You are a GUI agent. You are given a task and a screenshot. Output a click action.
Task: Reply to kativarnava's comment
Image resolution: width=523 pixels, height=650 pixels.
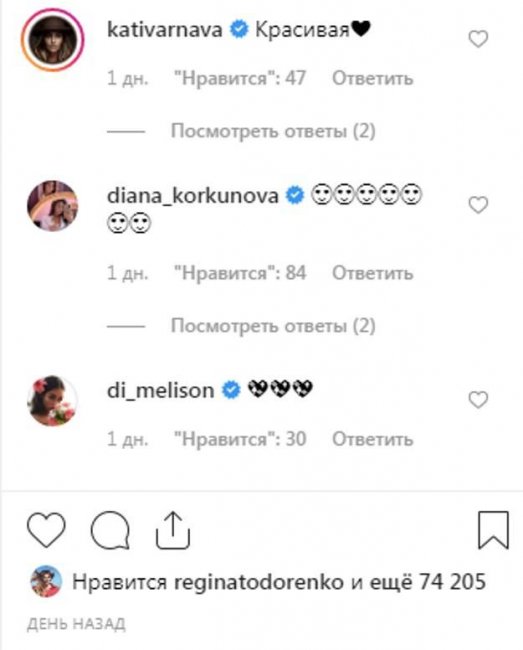(373, 78)
